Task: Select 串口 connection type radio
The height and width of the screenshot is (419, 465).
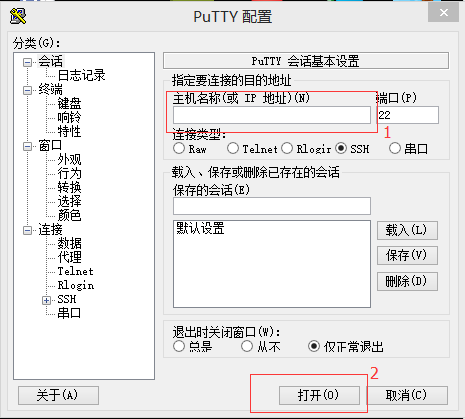Action: [x=395, y=148]
